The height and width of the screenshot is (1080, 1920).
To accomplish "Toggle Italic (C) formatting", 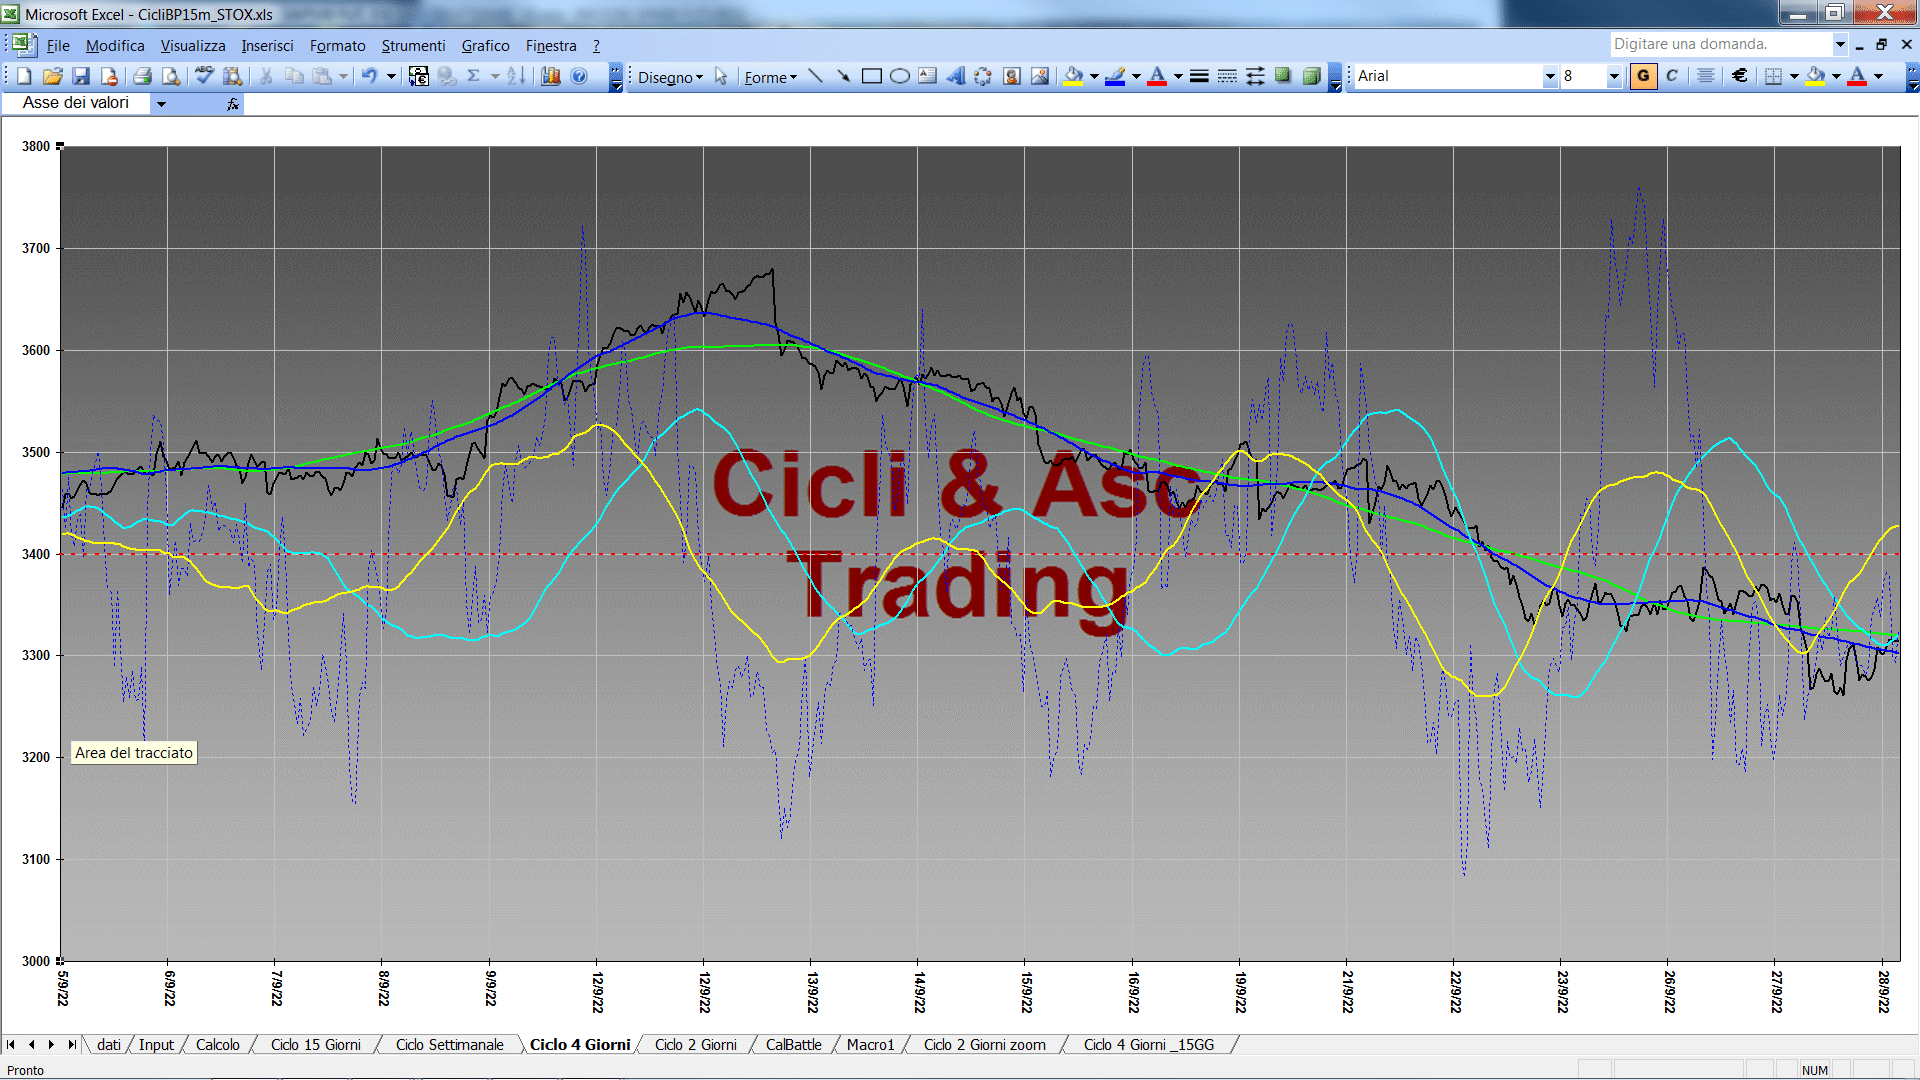I will point(1672,76).
